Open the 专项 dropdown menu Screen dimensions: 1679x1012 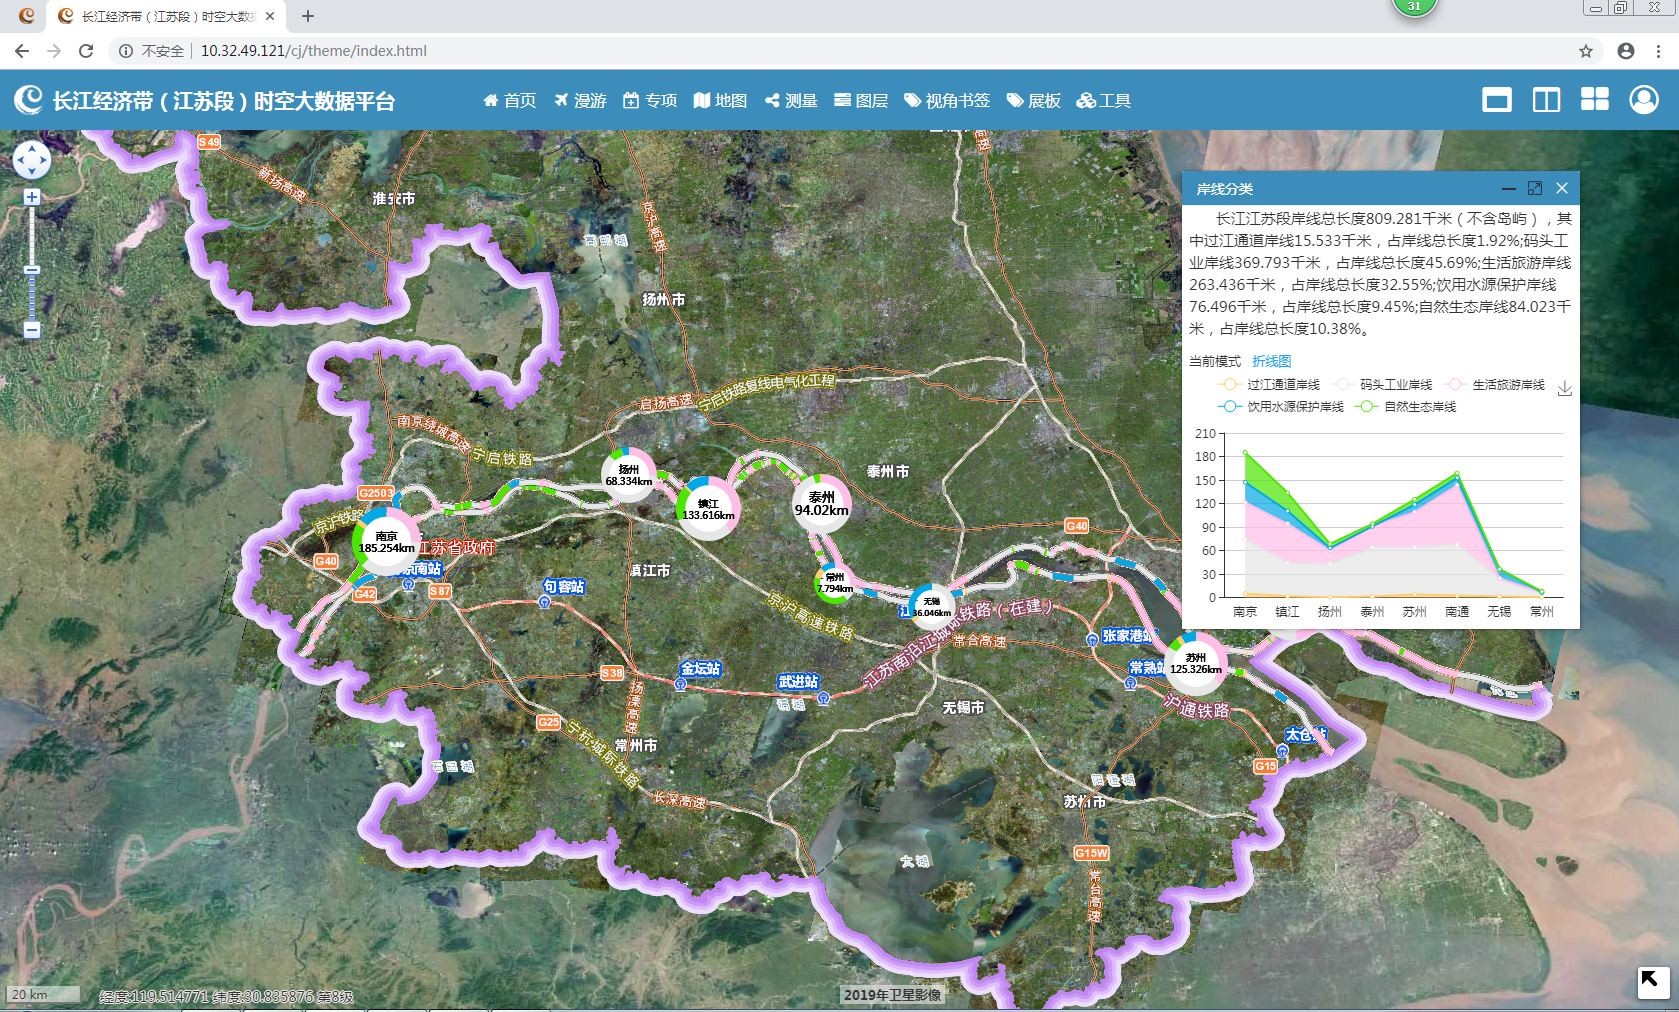pyautogui.click(x=650, y=101)
